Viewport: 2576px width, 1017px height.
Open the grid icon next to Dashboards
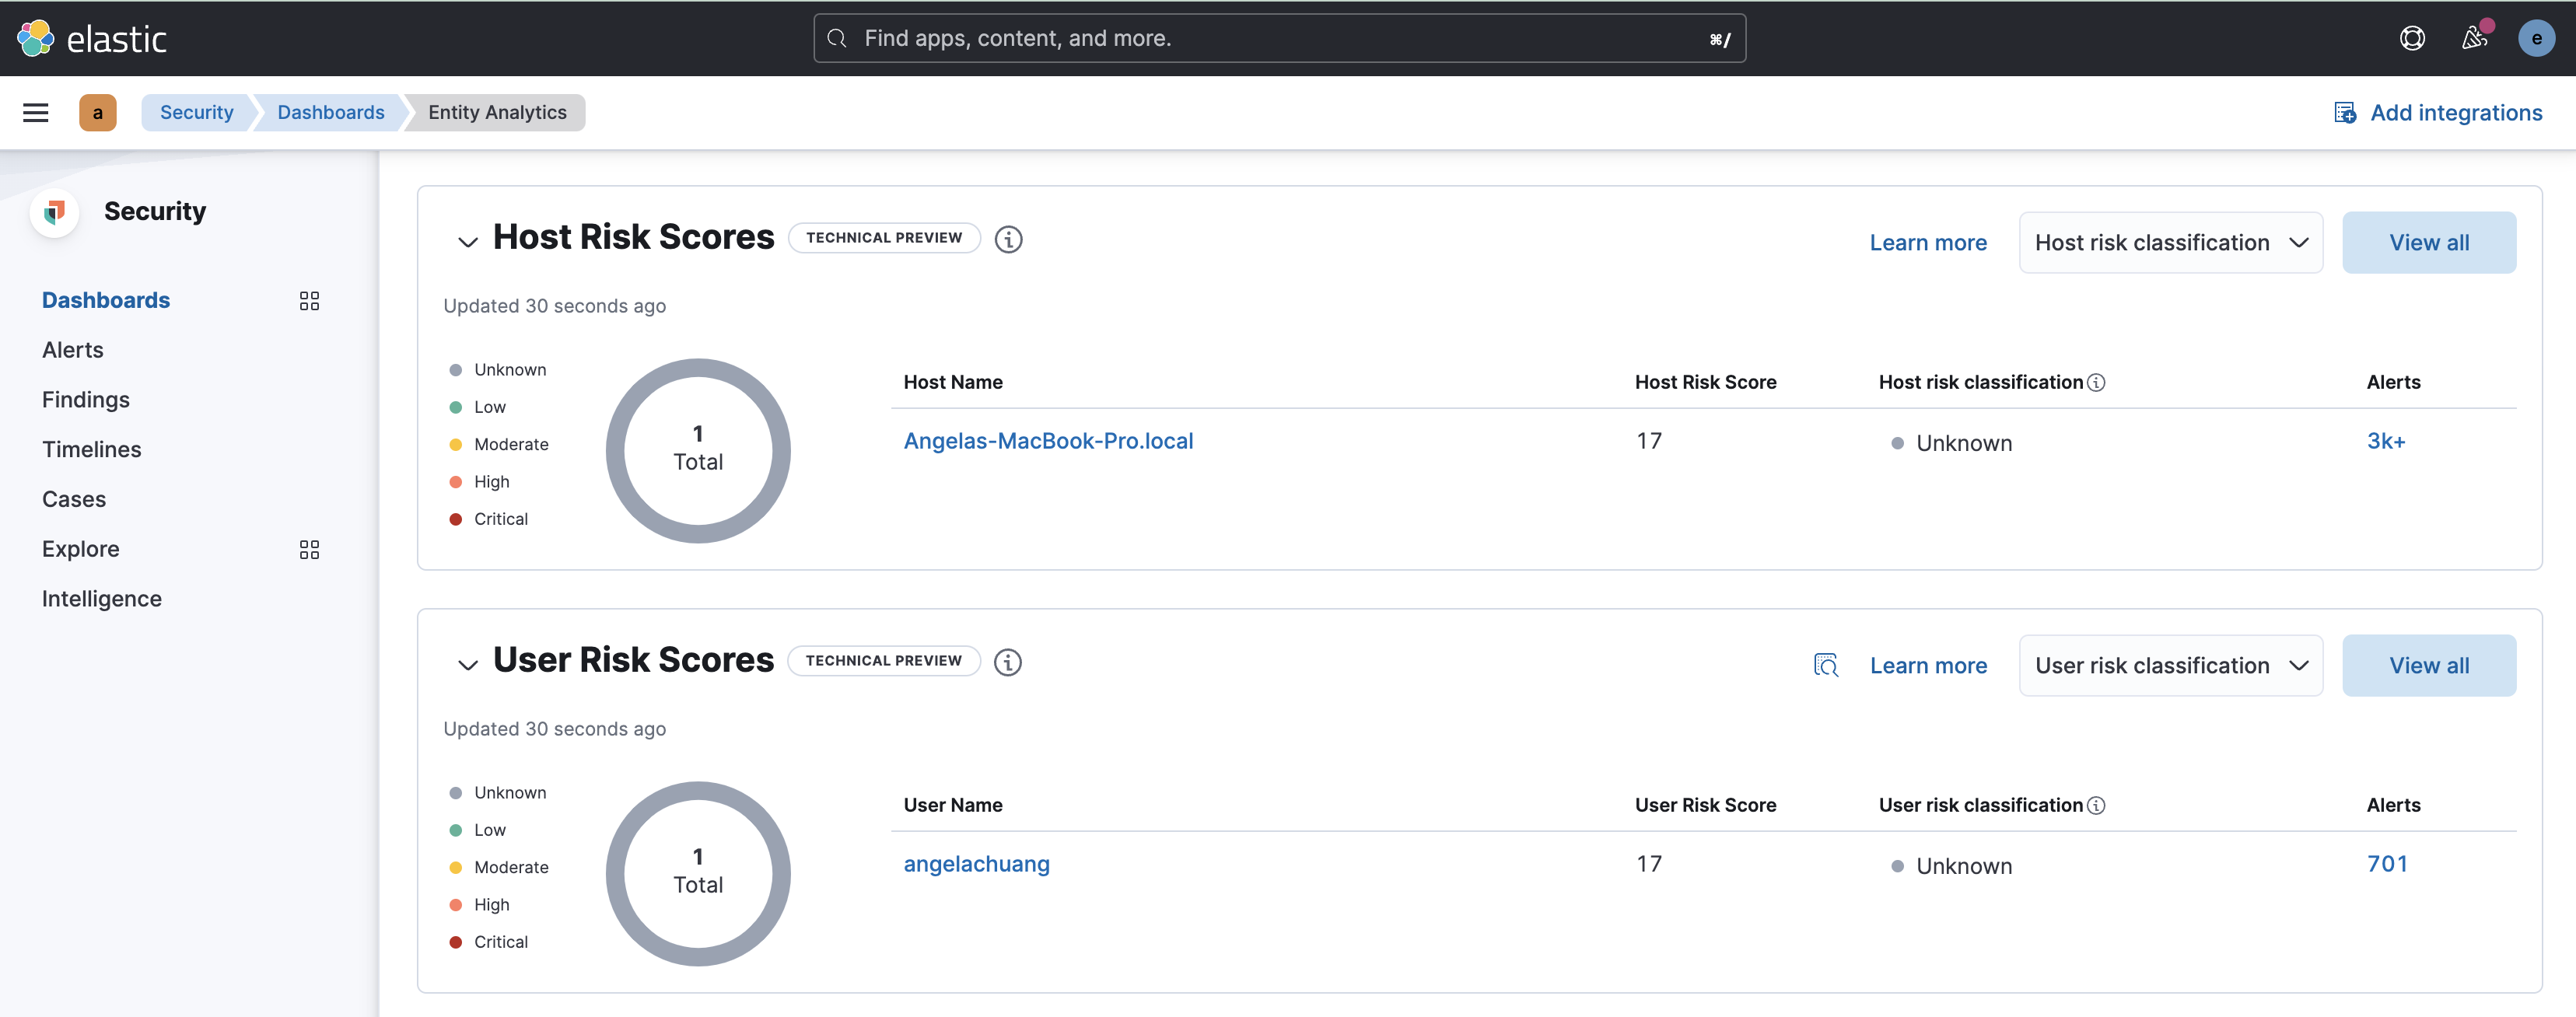click(308, 300)
